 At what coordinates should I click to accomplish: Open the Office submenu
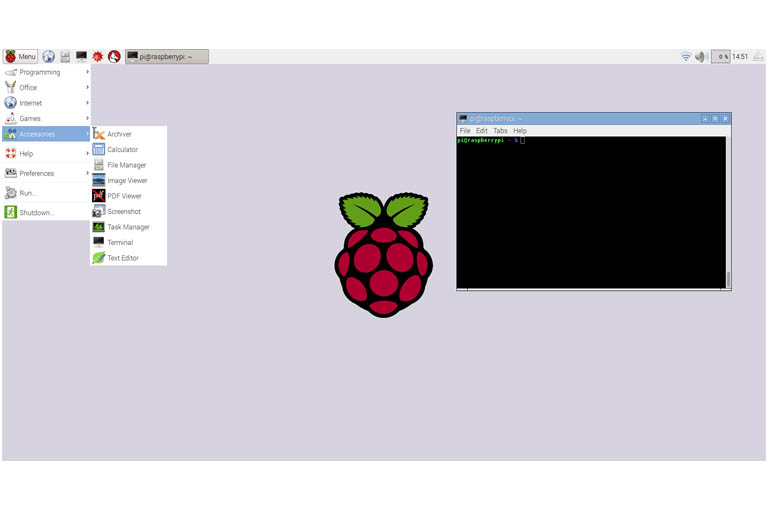46,87
